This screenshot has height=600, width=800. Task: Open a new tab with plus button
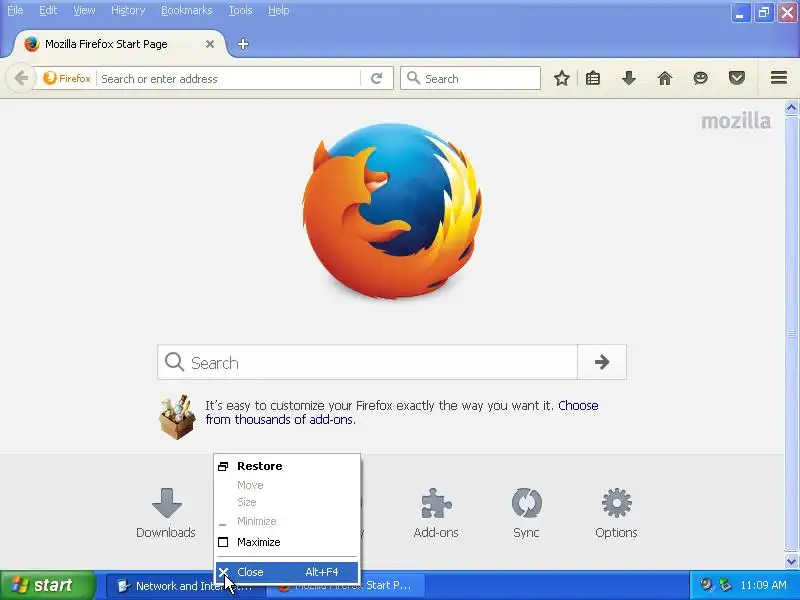click(243, 44)
